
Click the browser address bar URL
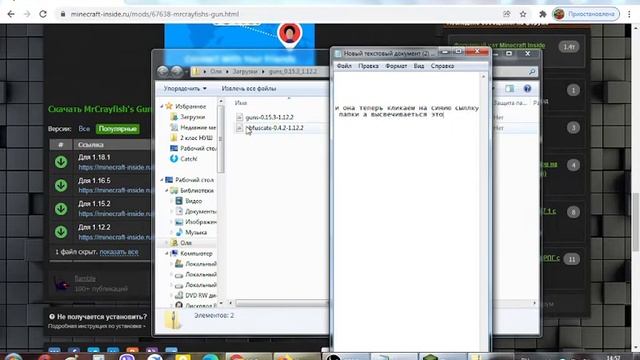pos(154,14)
